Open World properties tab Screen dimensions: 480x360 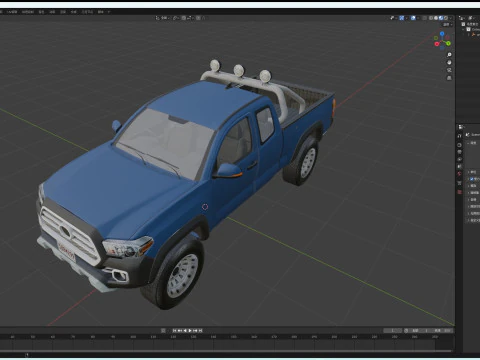click(x=459, y=174)
